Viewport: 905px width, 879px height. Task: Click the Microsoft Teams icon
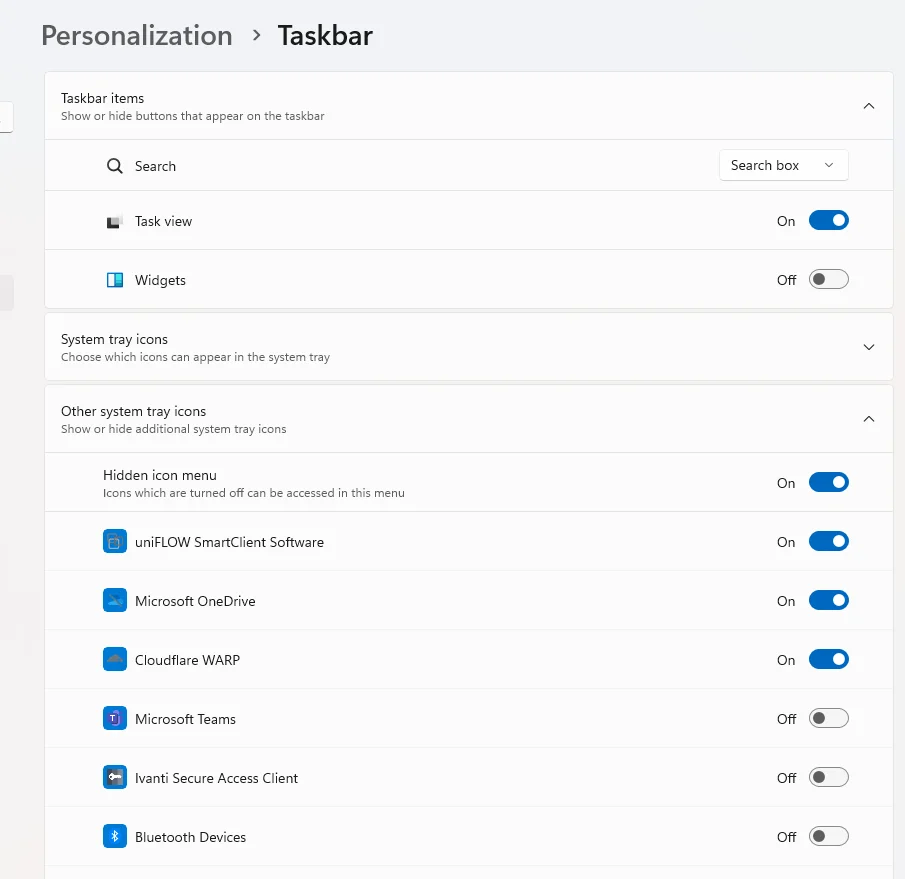(x=115, y=719)
